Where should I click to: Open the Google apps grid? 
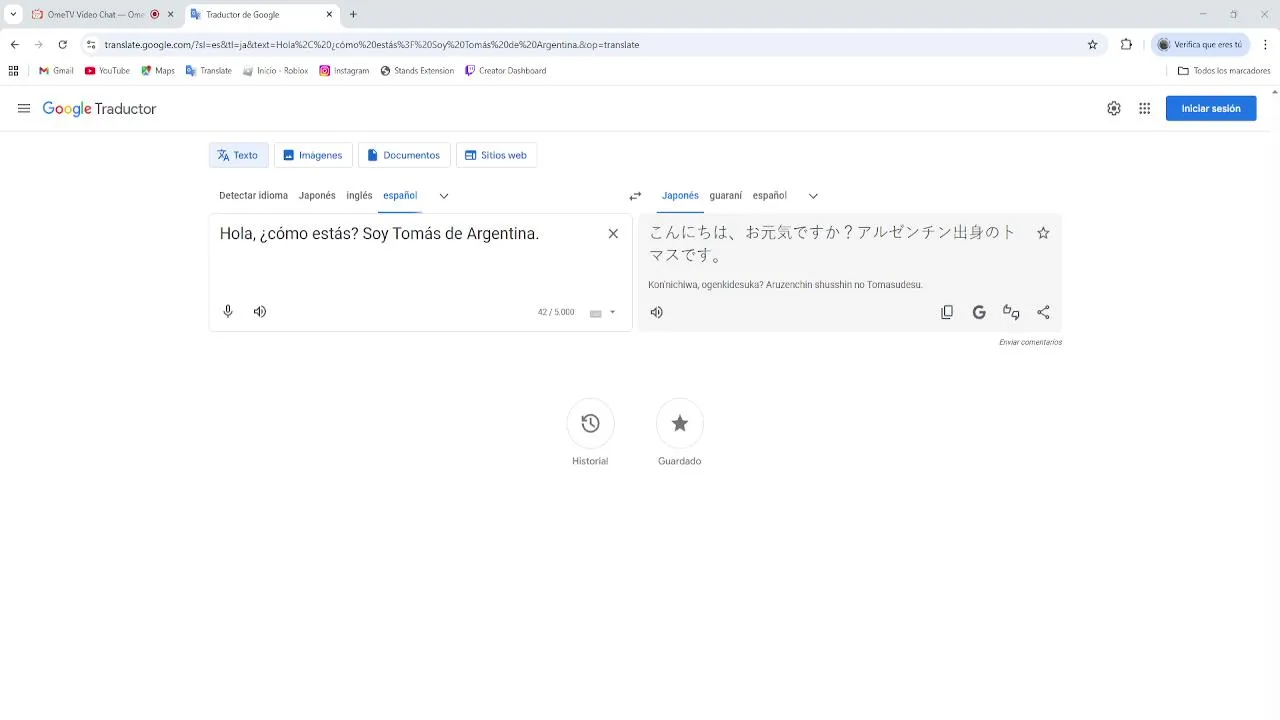[x=1145, y=109]
